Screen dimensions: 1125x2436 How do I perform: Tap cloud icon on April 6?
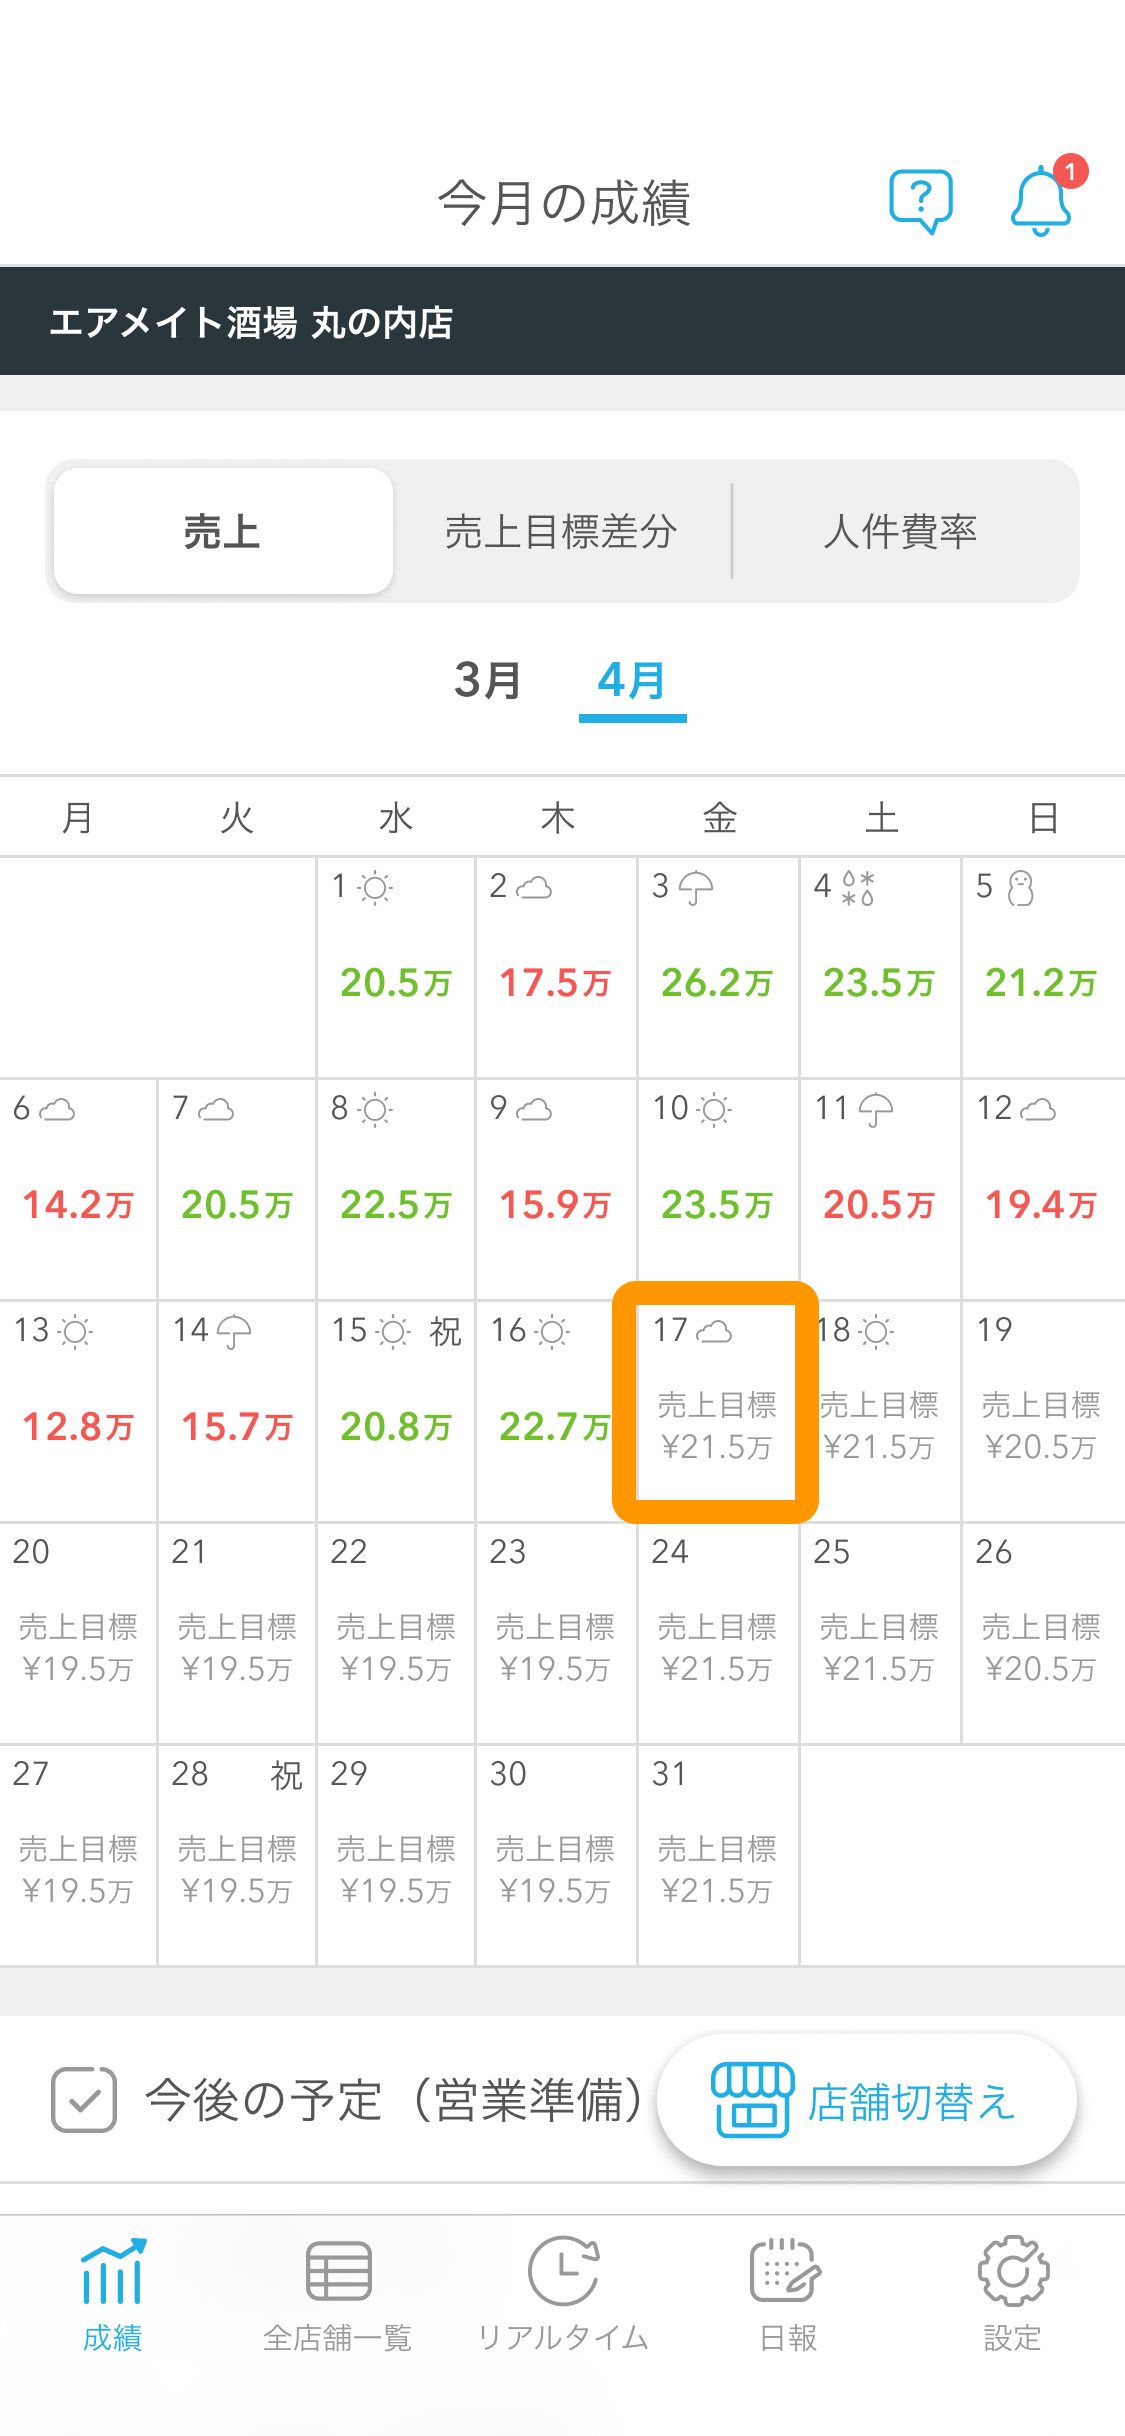pos(56,1109)
